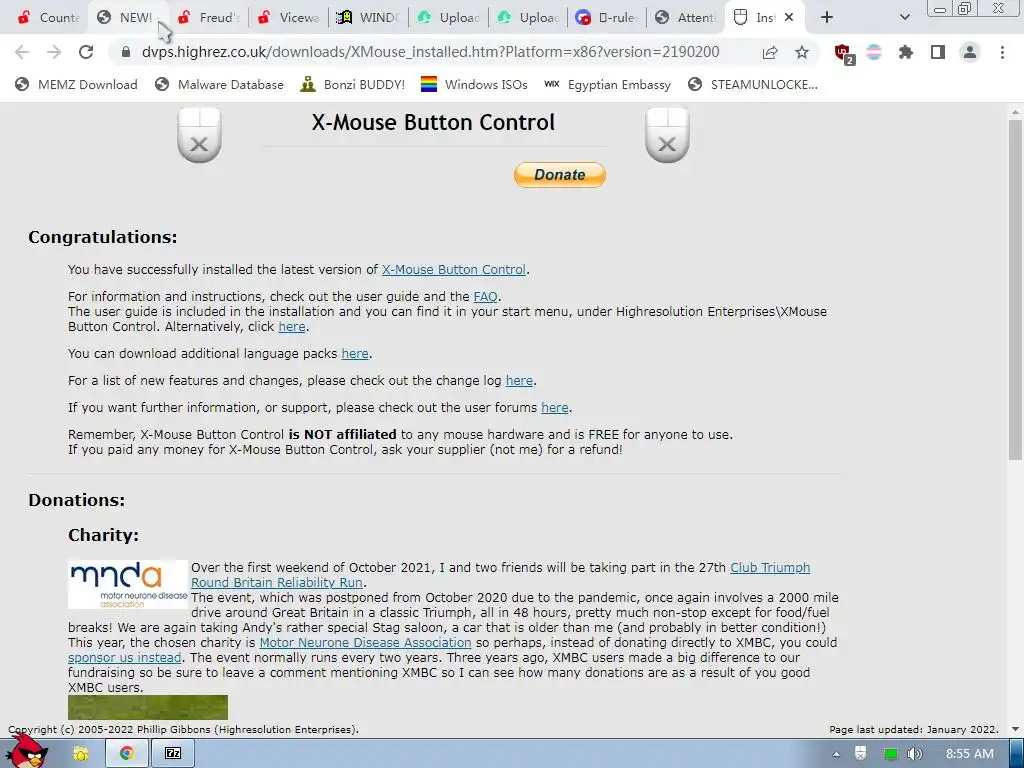
Task: Open STEAMUNLOCKE... bookmark
Action: click(752, 84)
